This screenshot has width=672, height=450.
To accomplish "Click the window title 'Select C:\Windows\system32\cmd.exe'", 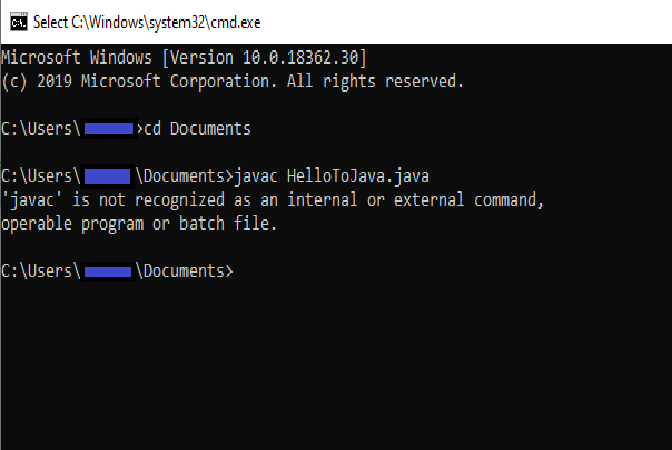I will tap(147, 22).
